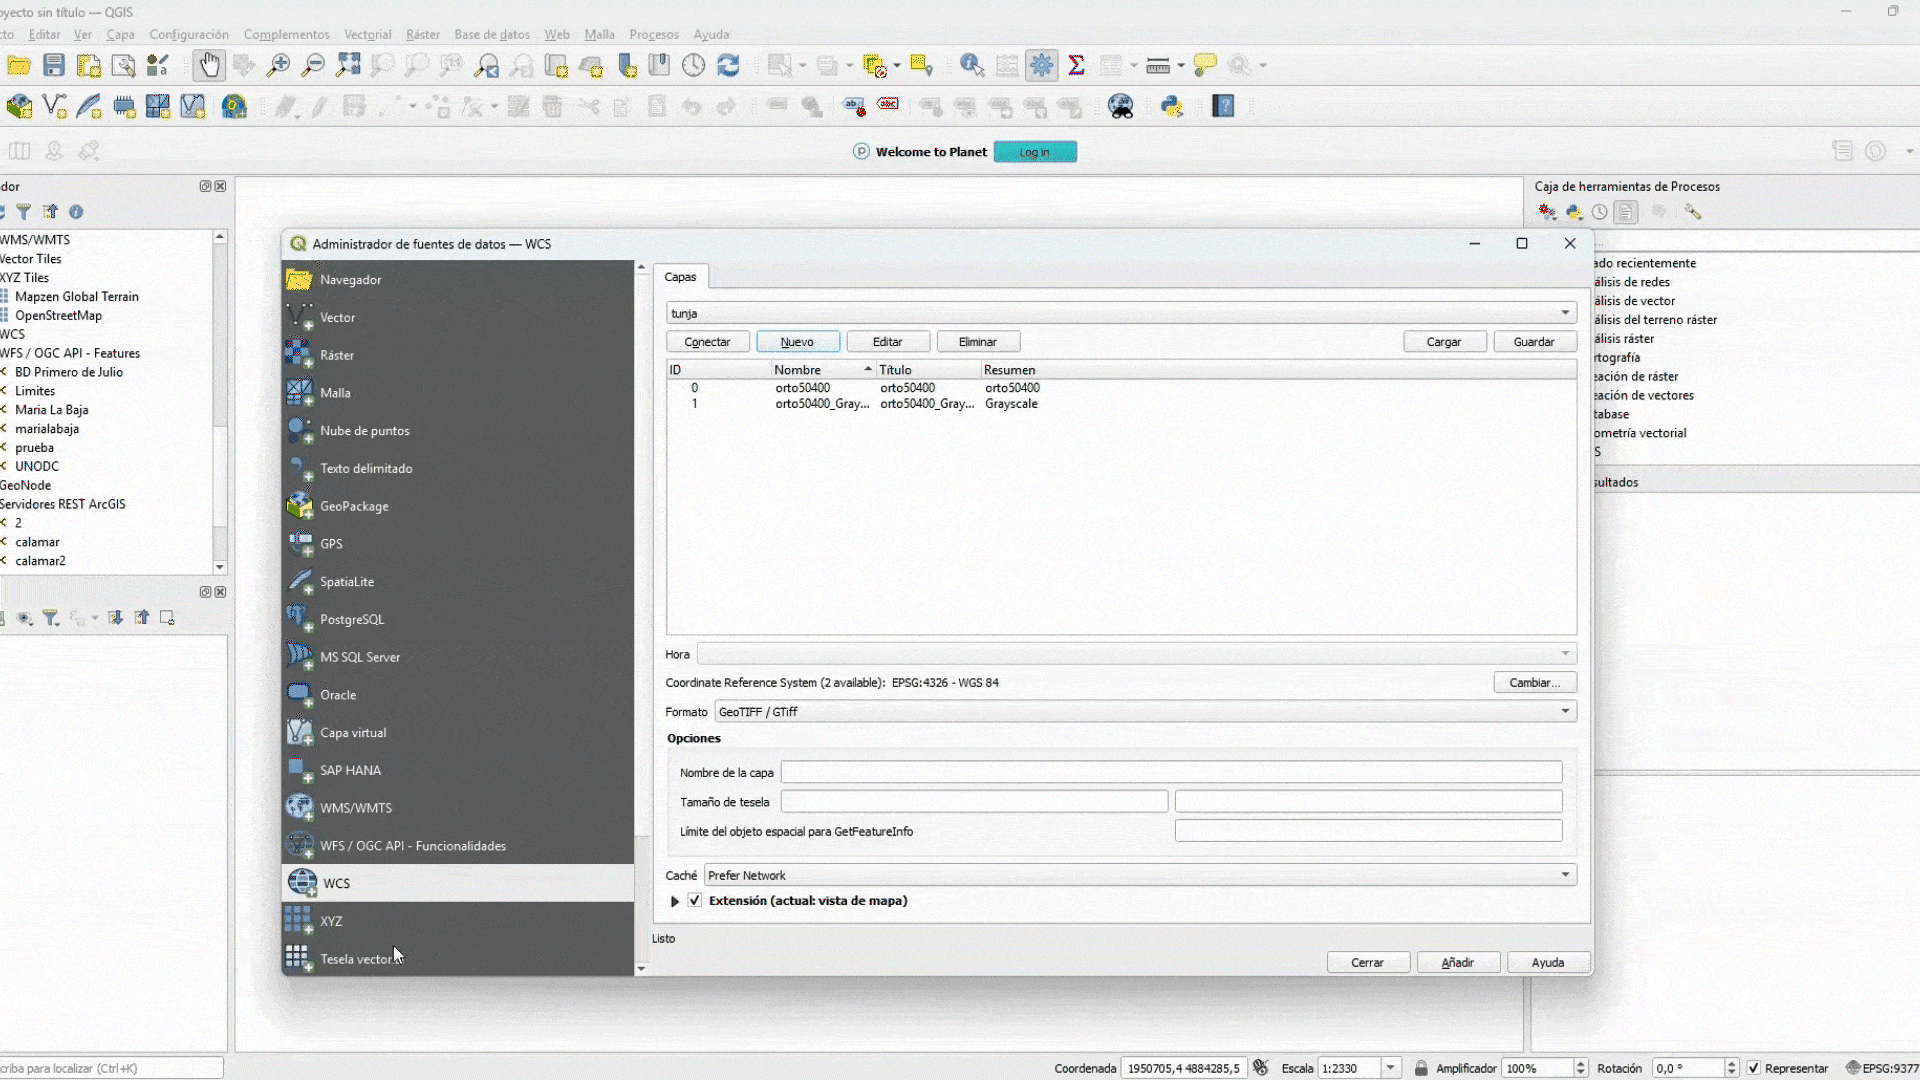The height and width of the screenshot is (1080, 1920).
Task: Toggle the scale lock icon
Action: pos(1421,1068)
